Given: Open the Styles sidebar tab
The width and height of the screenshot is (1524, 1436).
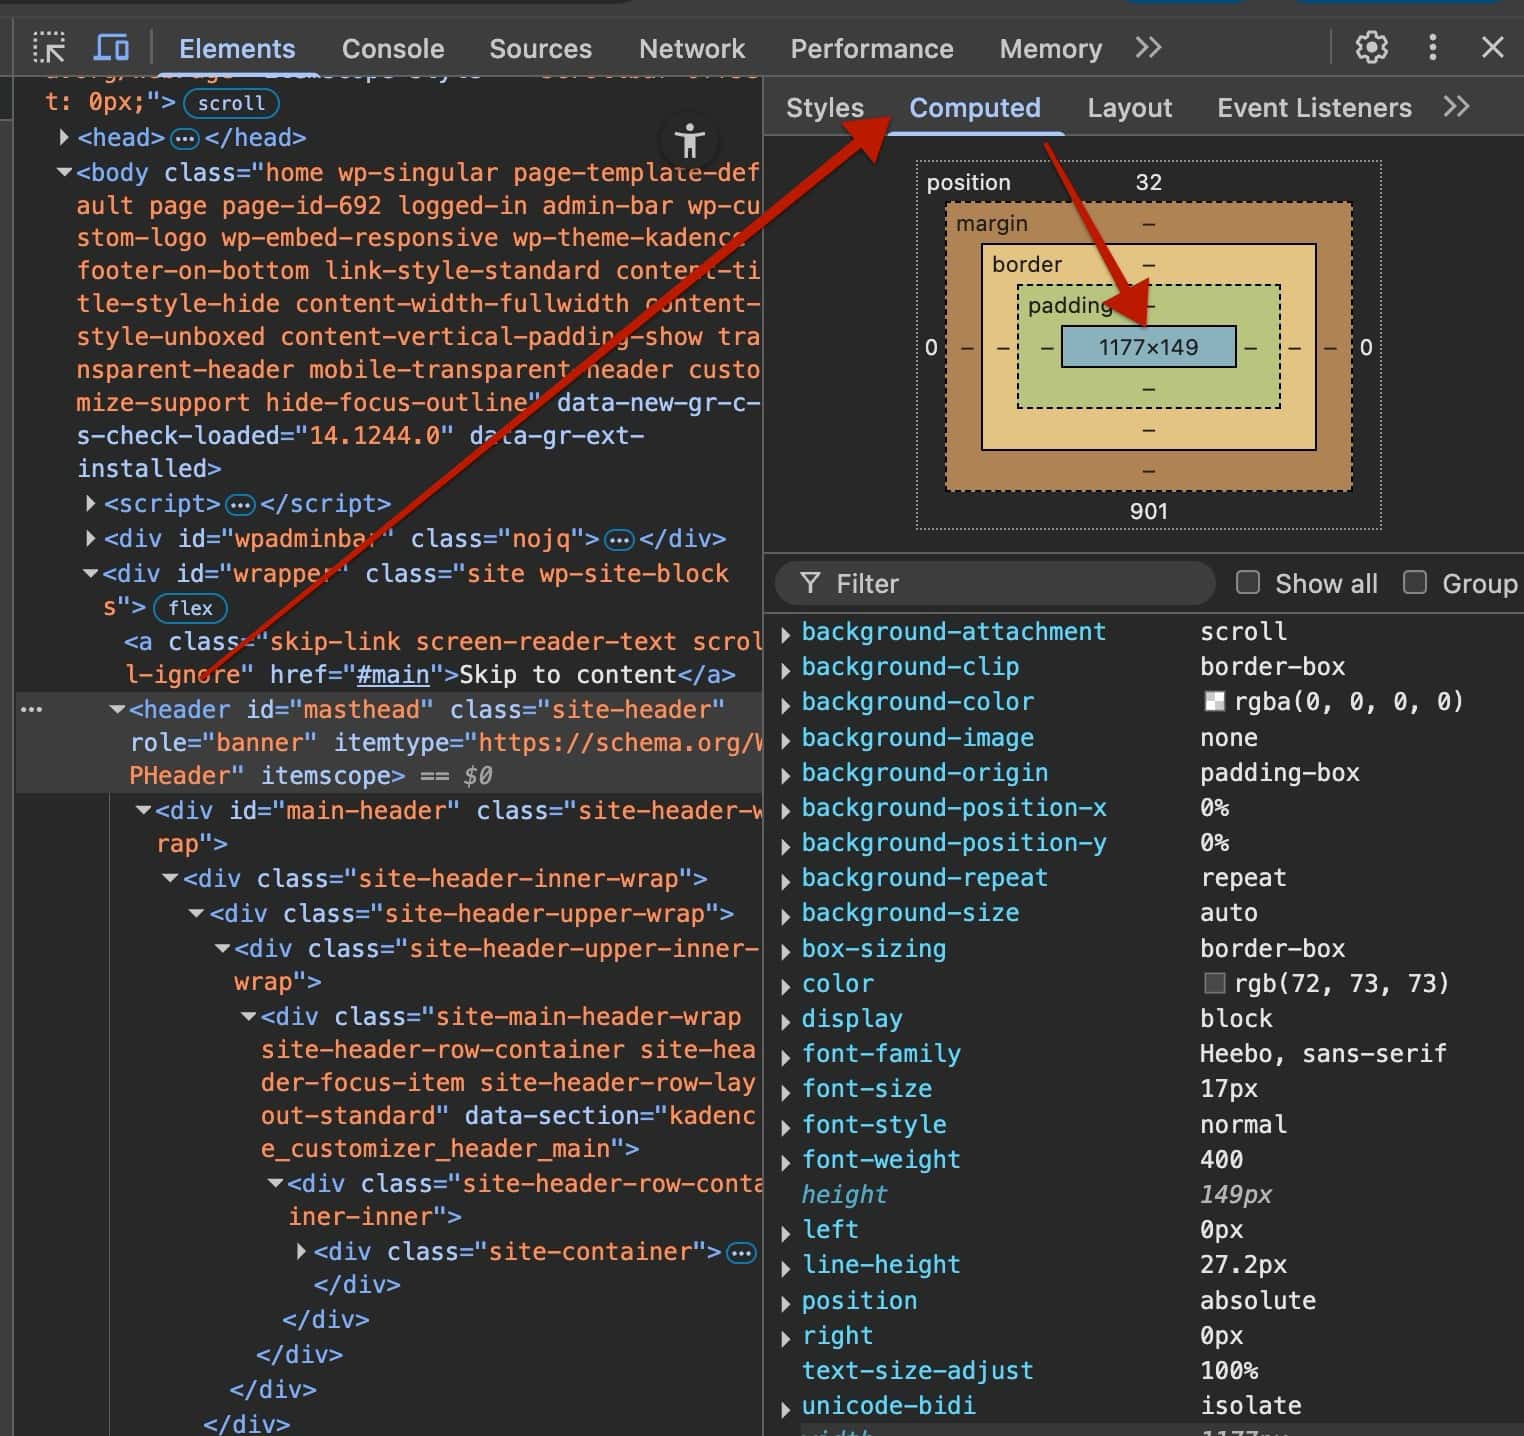Looking at the screenshot, I should tap(824, 108).
